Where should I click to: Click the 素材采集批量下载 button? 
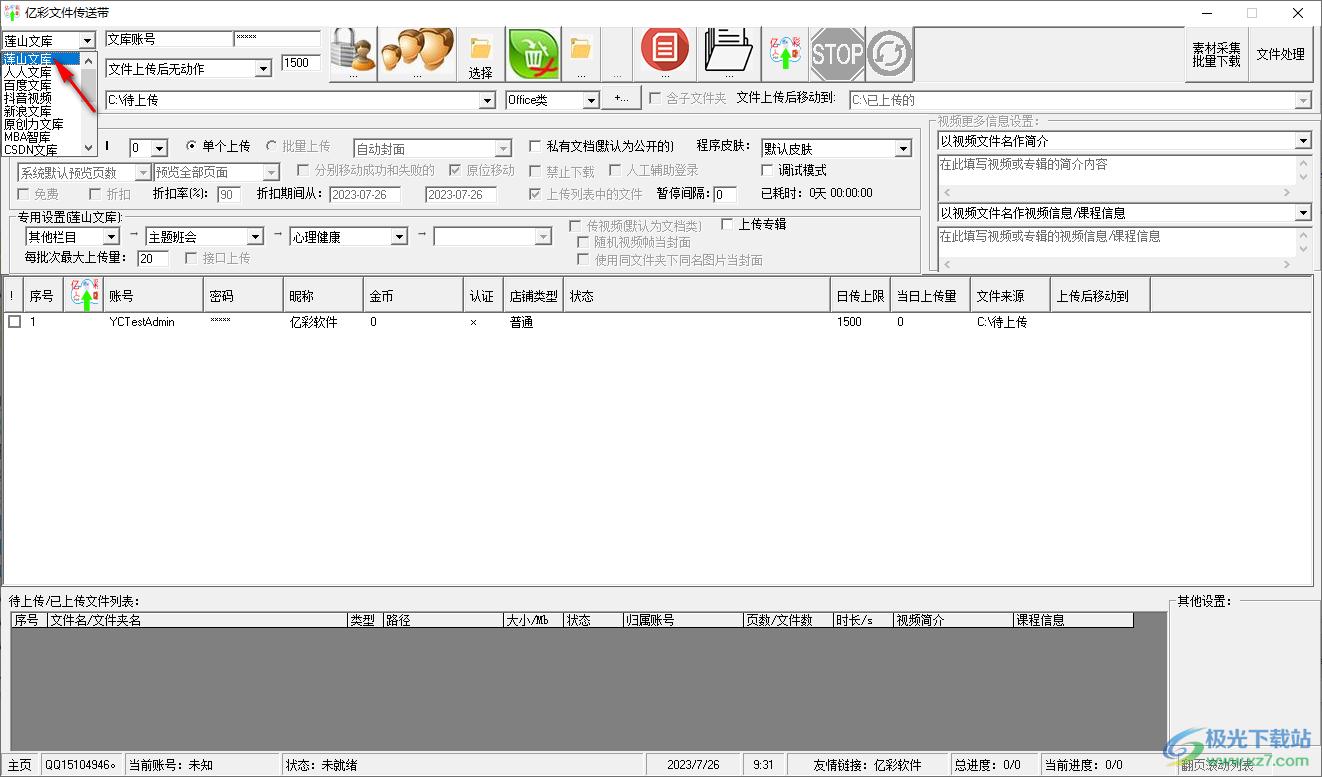point(1216,54)
